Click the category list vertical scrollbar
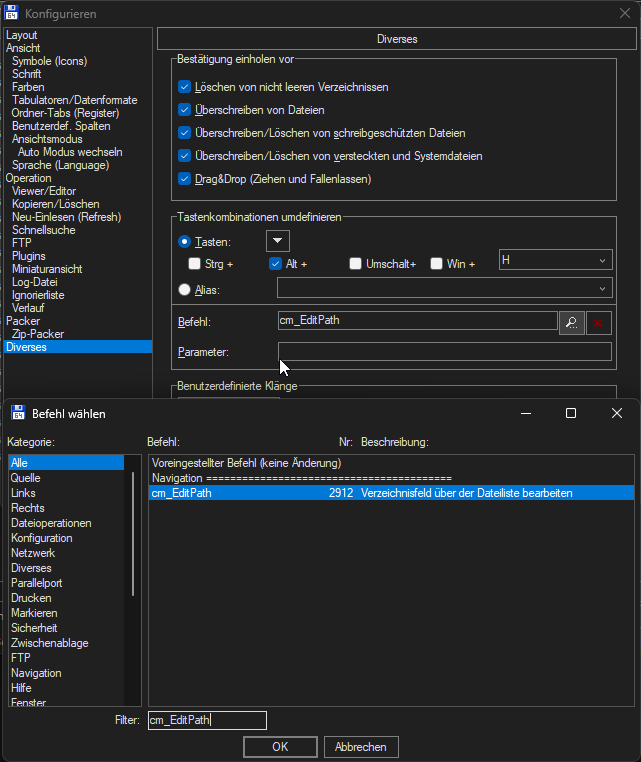 132,530
